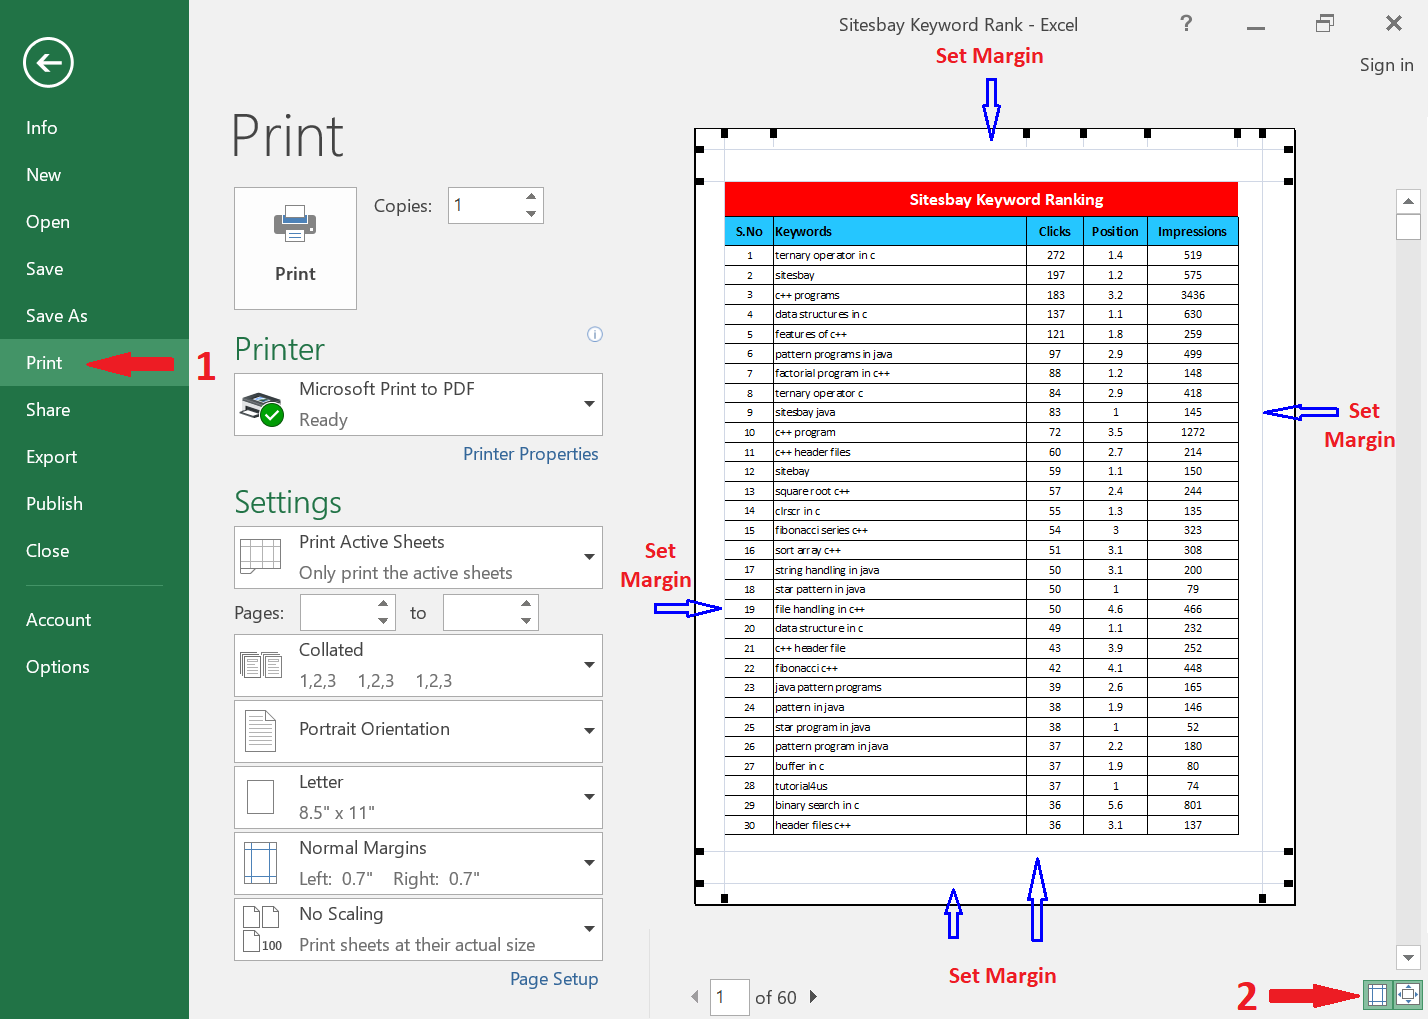Select Print in the backstage menu
This screenshot has width=1428, height=1019.
coord(94,363)
